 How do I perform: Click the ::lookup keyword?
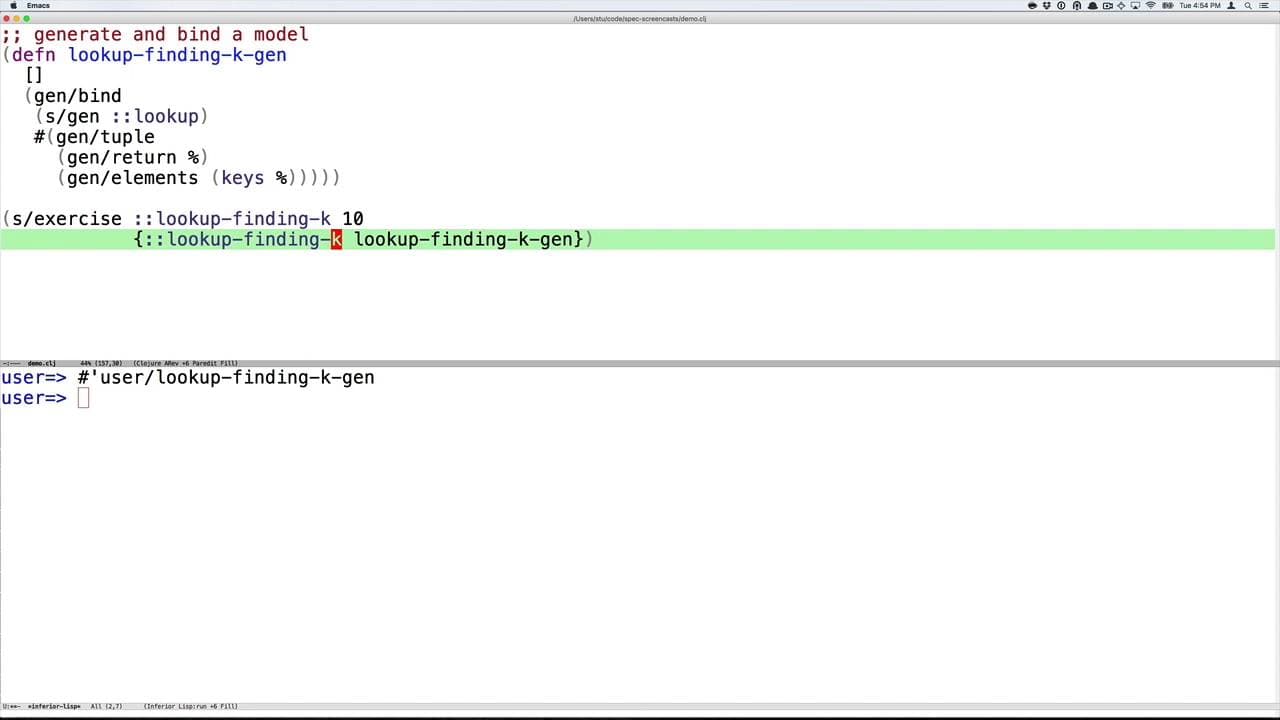point(155,116)
